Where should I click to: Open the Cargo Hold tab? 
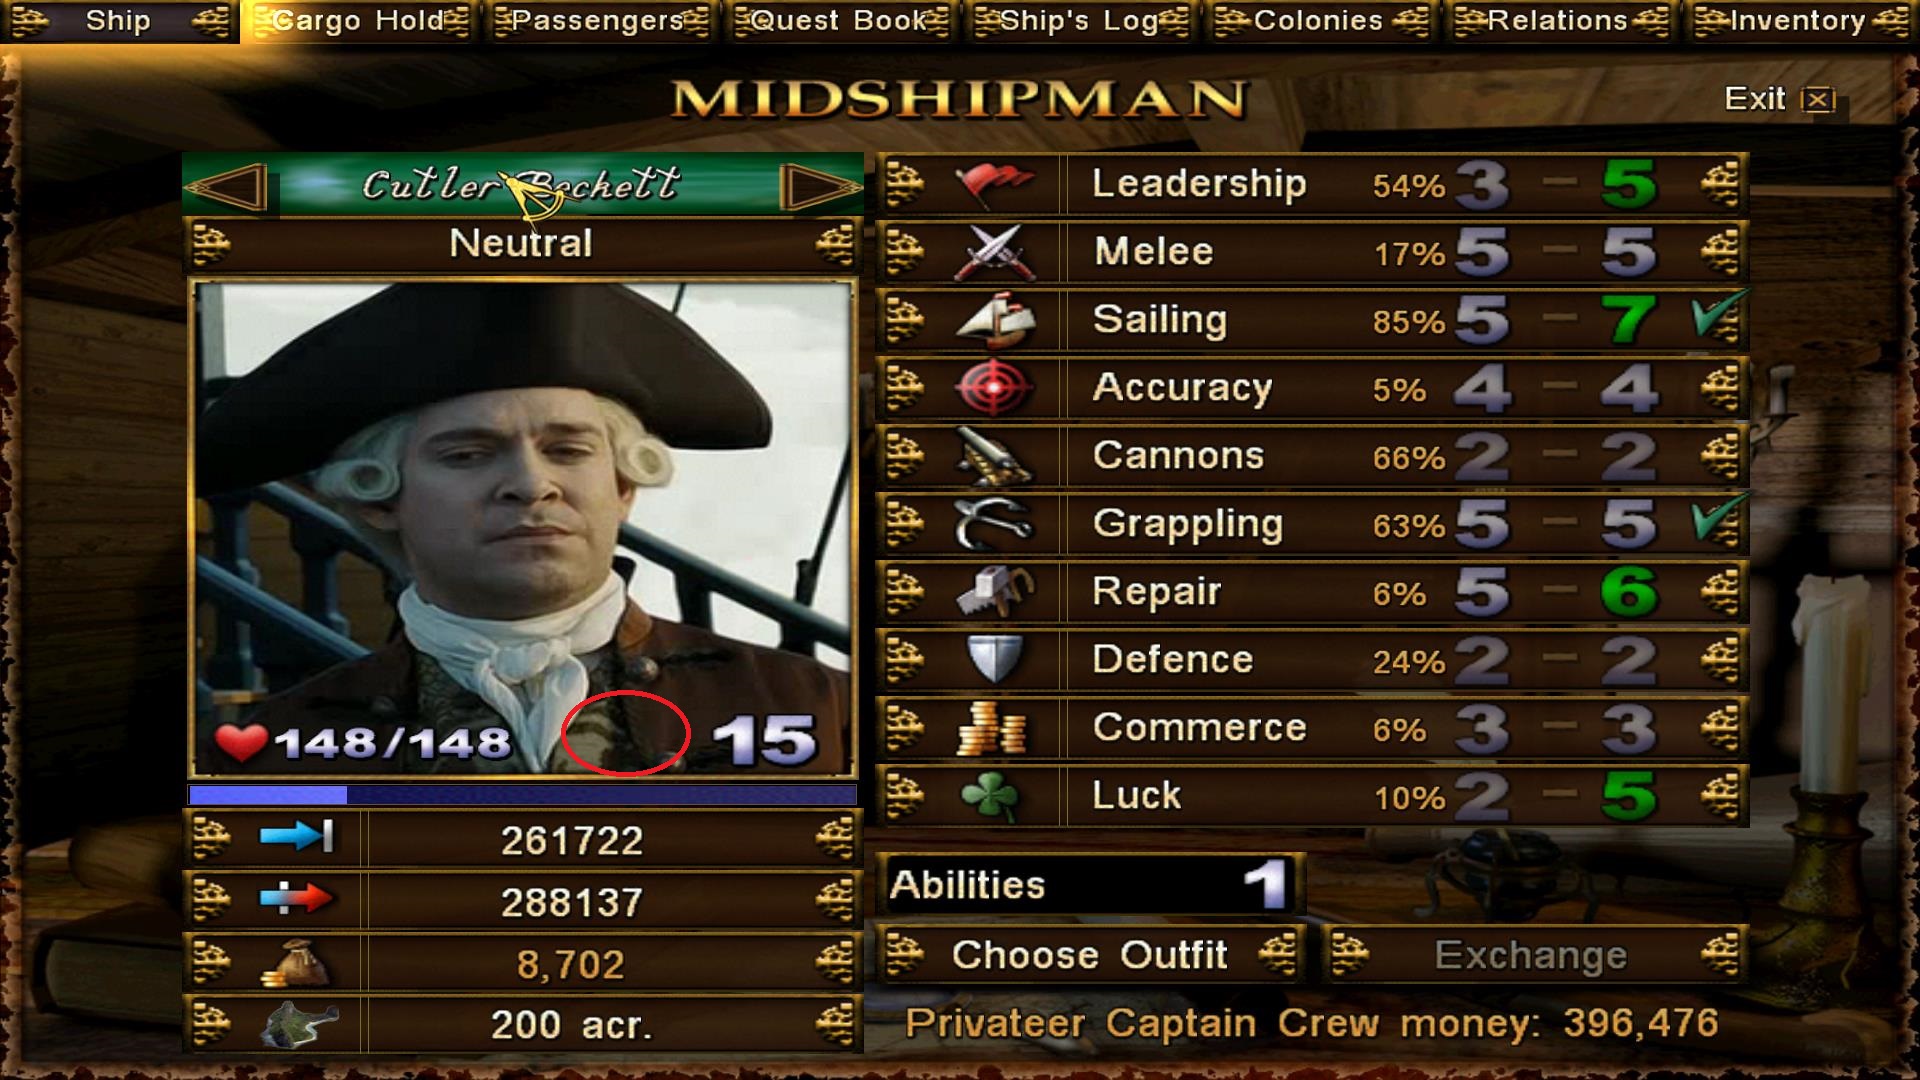359,21
